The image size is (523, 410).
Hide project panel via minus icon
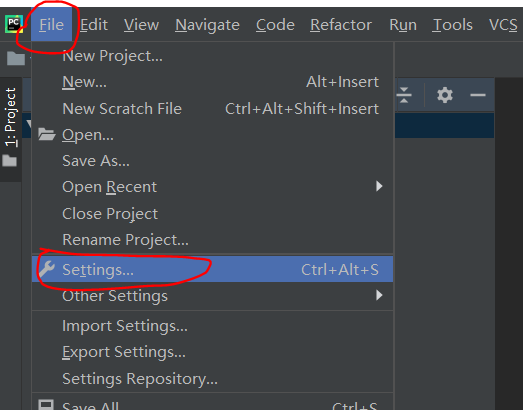point(478,95)
